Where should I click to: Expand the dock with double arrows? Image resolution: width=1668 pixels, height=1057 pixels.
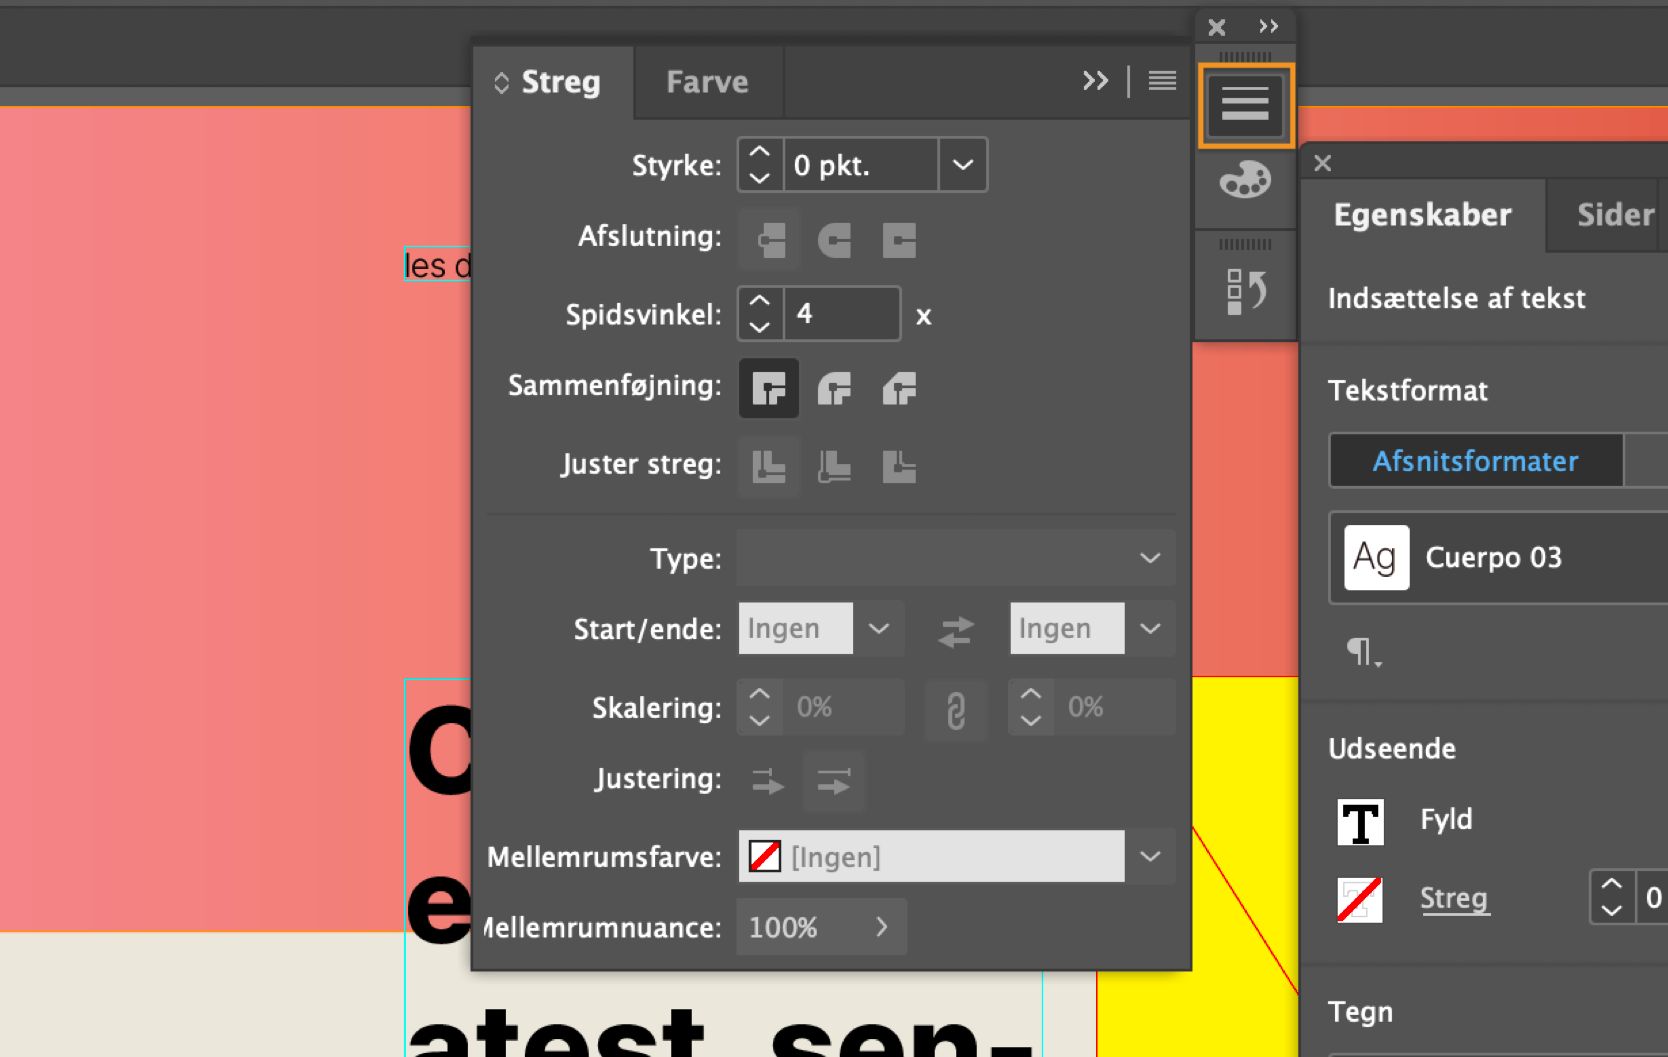(x=1269, y=27)
